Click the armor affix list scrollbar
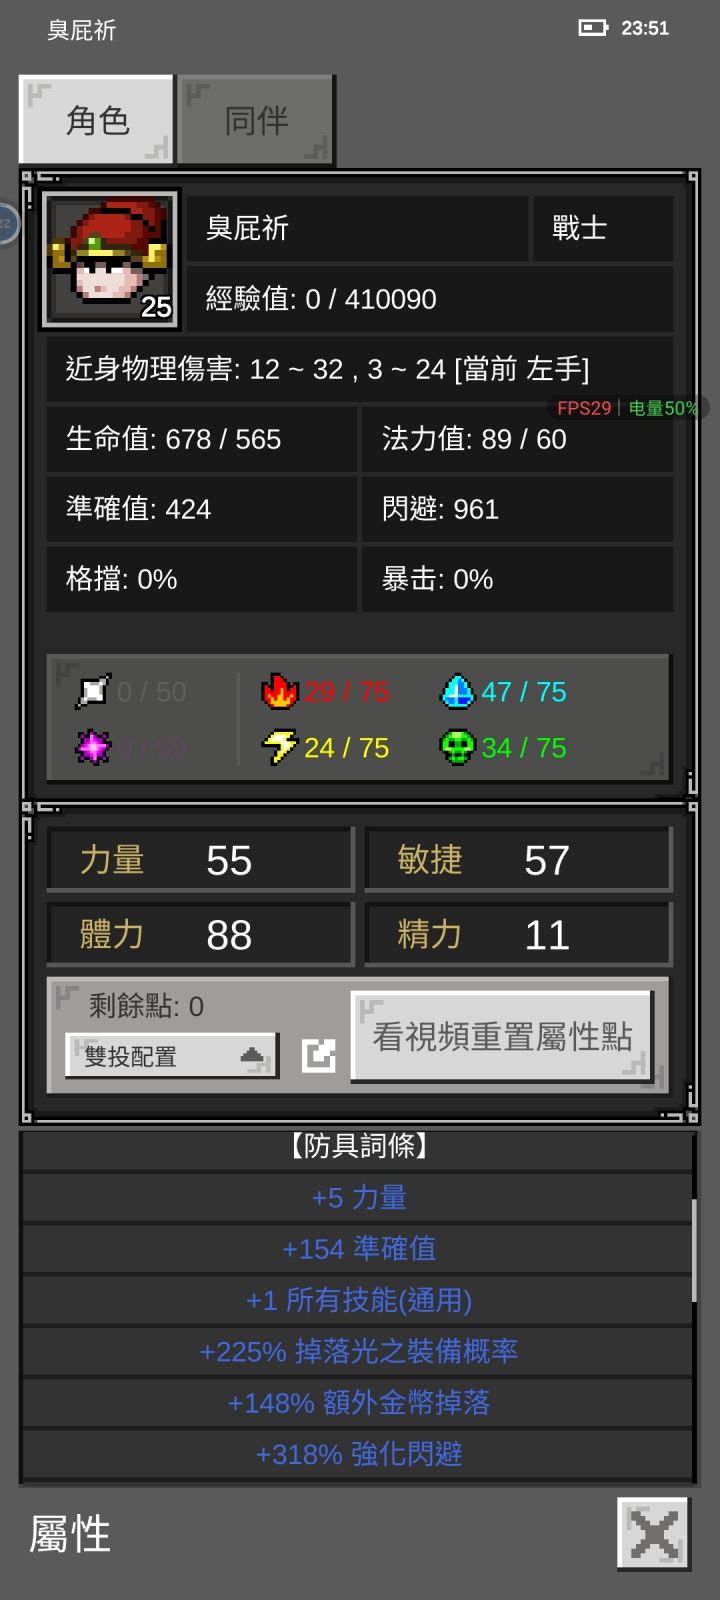This screenshot has width=720, height=1600. pyautogui.click(x=694, y=1250)
